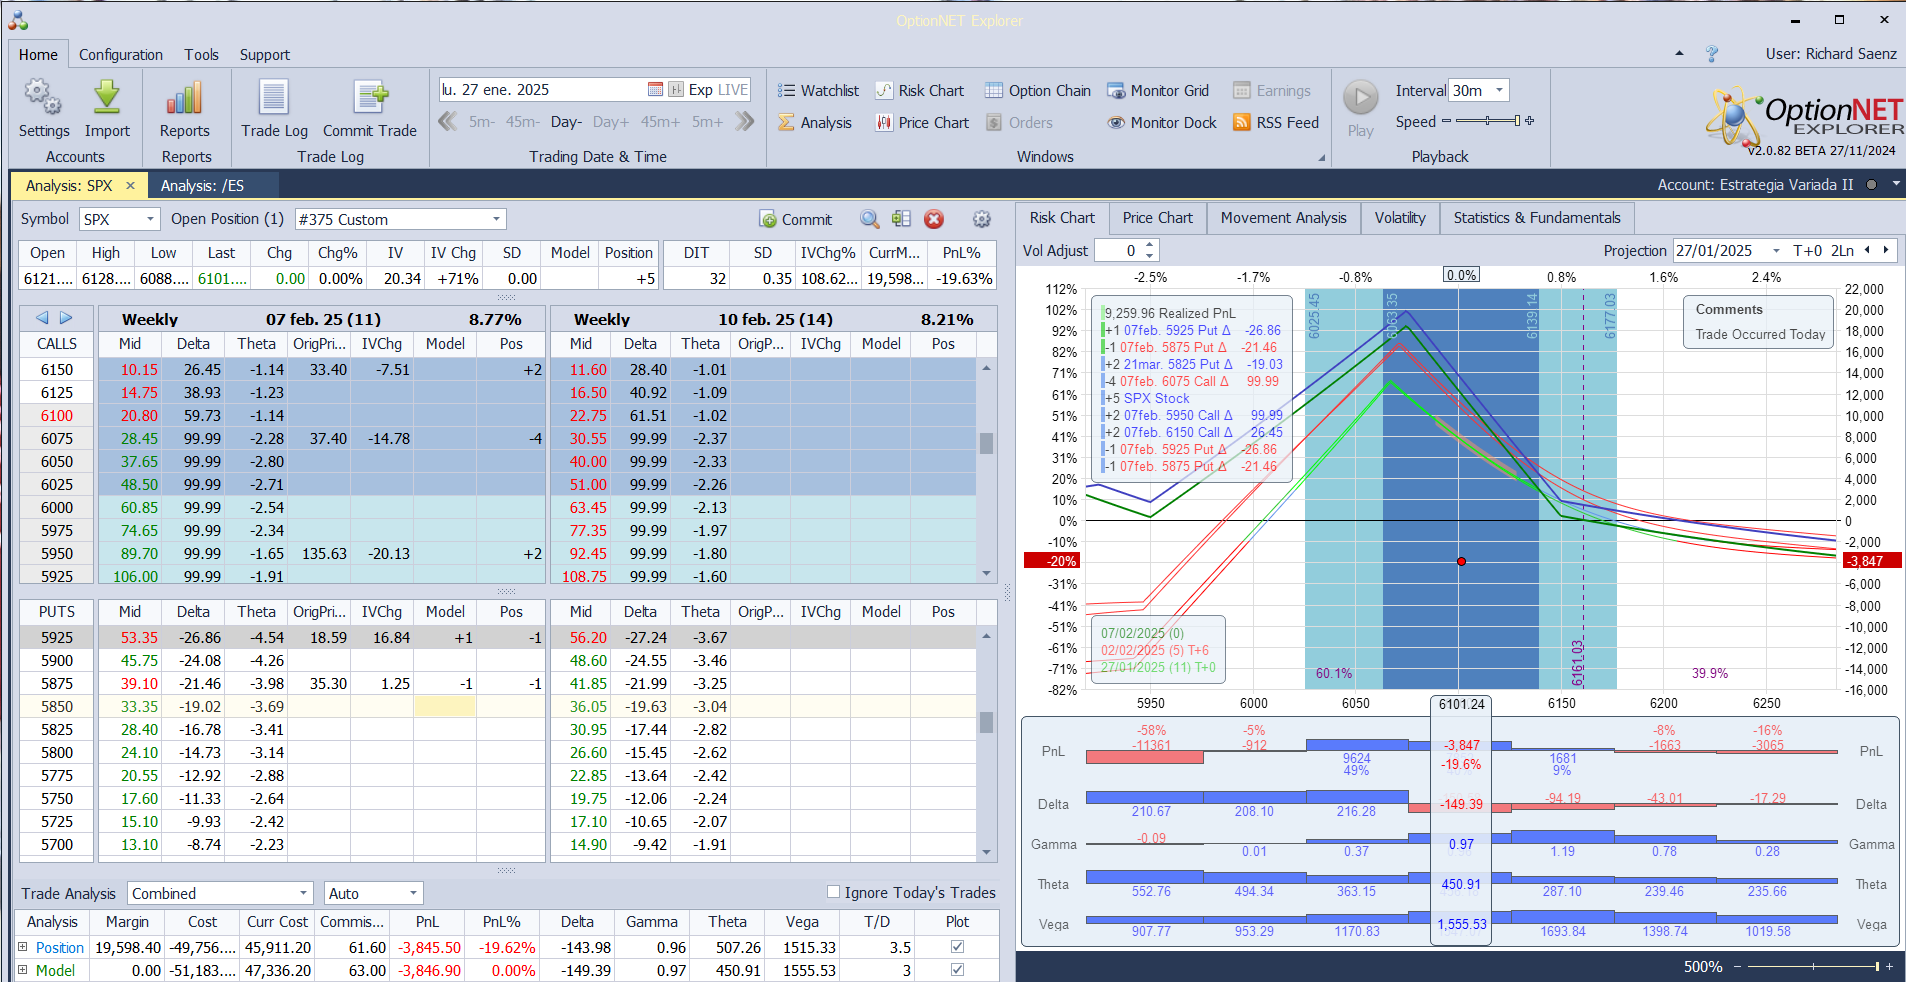Open the Reports bar chart icon
This screenshot has width=1906, height=982.
185,98
